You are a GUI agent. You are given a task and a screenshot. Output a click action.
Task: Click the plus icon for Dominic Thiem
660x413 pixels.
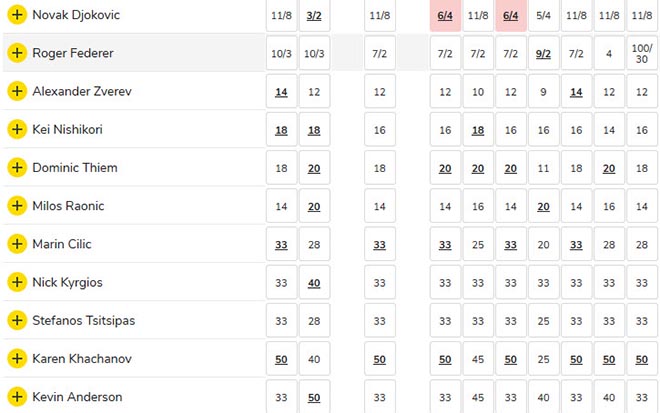tap(16, 167)
